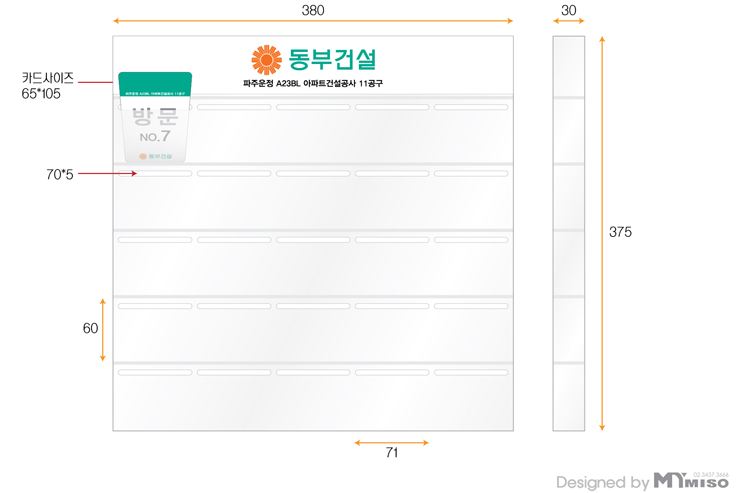Select the 380 width dimension label
Screen dimensions: 737x493
(313, 10)
